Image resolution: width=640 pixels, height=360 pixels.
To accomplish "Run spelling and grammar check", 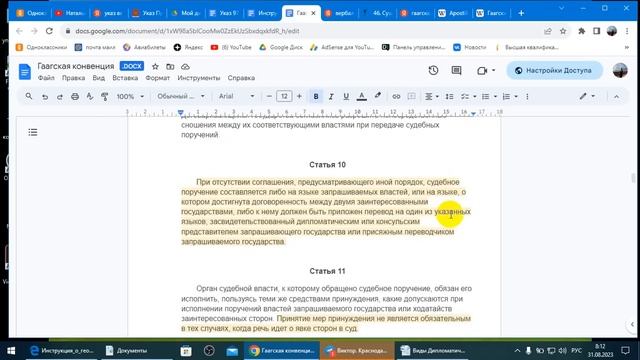I will pyautogui.click(x=89, y=97).
